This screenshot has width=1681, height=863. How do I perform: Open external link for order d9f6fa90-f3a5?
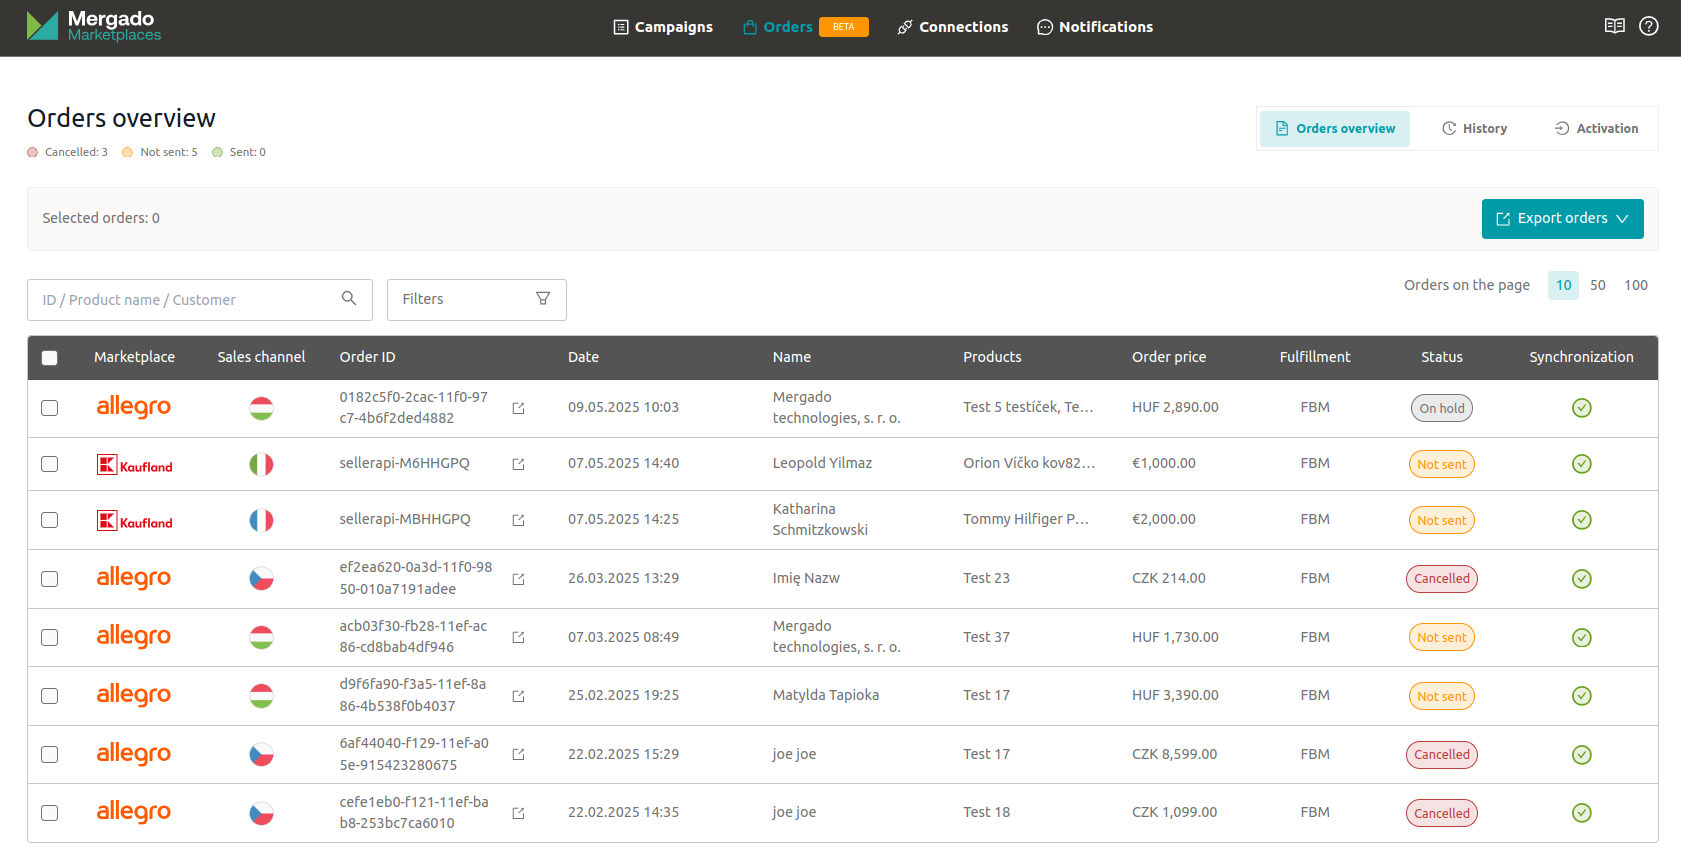pos(518,696)
